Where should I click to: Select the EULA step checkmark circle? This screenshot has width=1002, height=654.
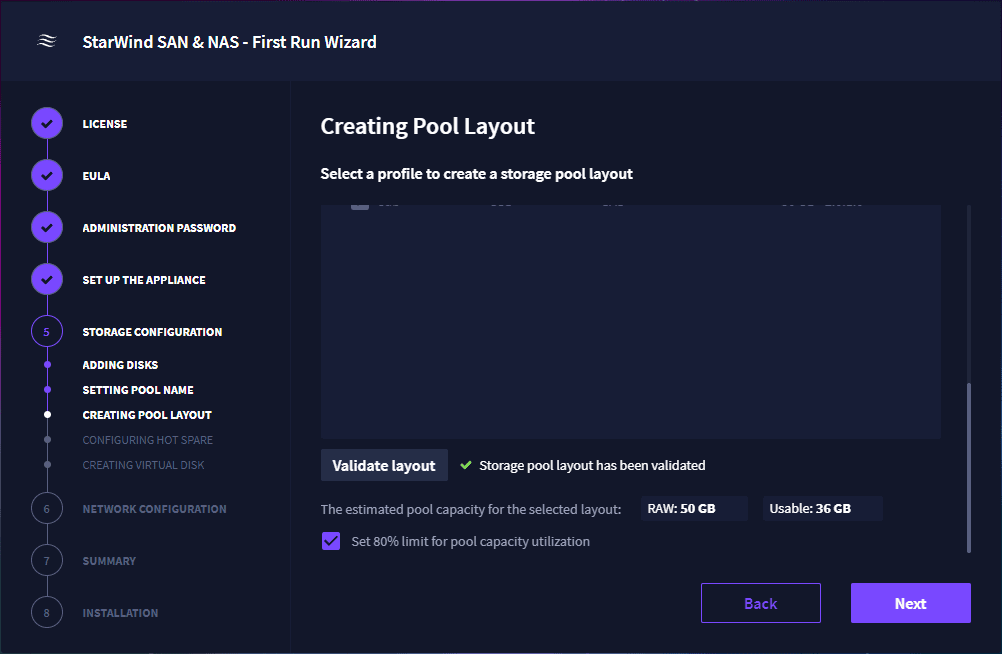point(47,175)
